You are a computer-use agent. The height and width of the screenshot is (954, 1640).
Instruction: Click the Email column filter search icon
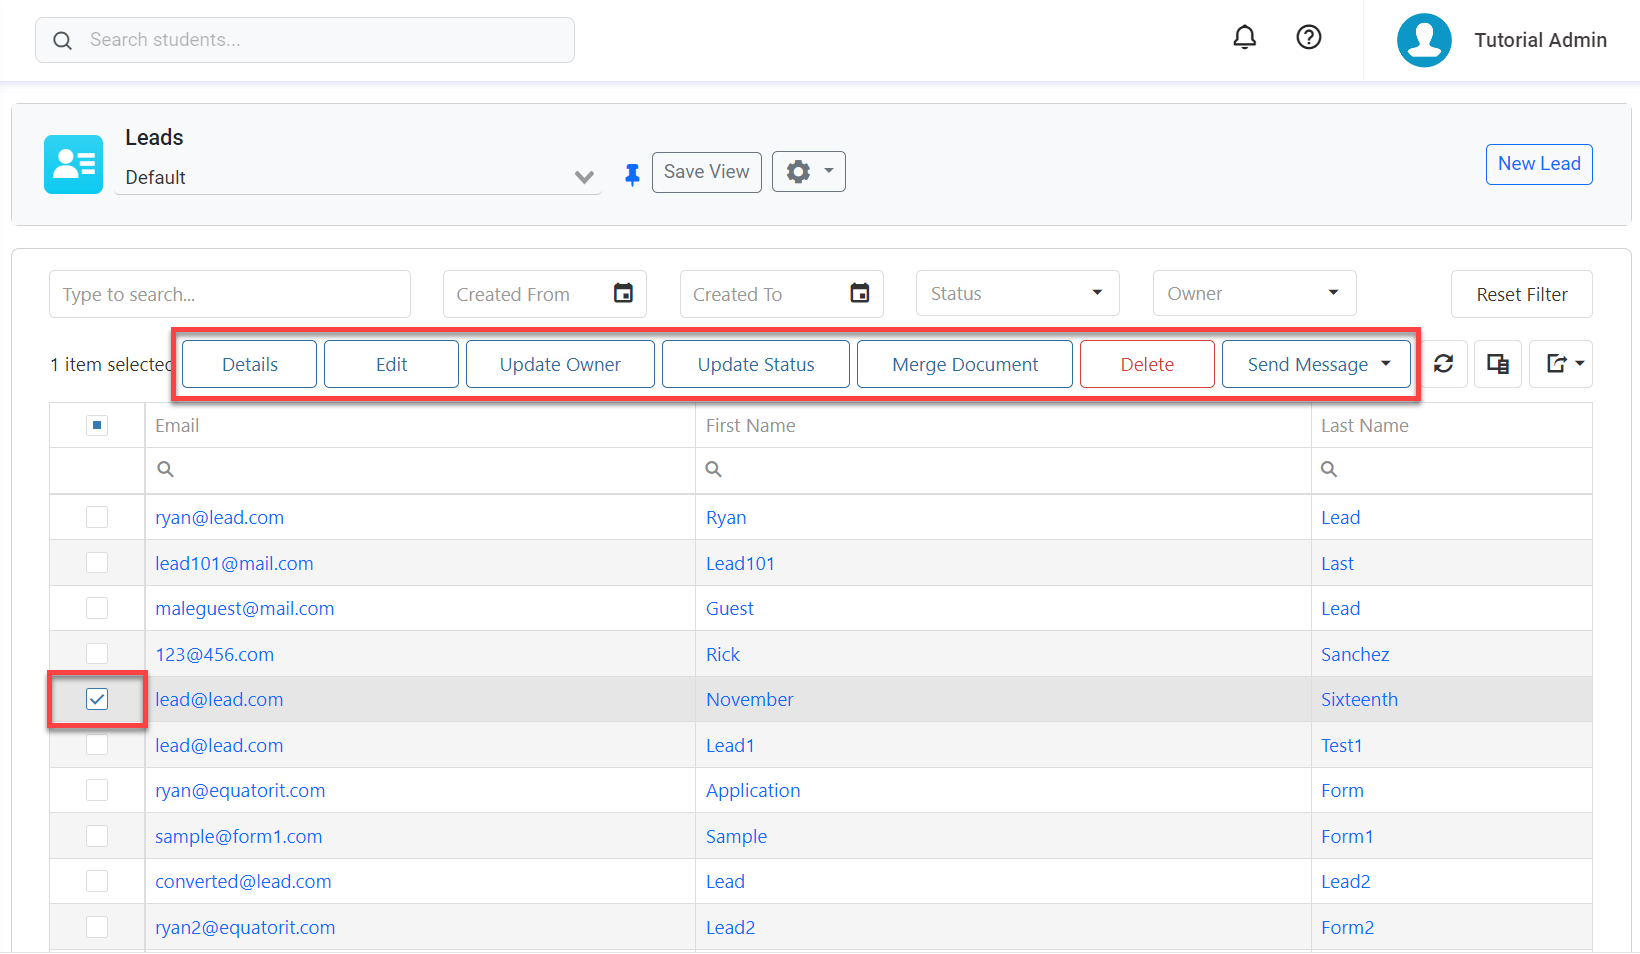166,469
